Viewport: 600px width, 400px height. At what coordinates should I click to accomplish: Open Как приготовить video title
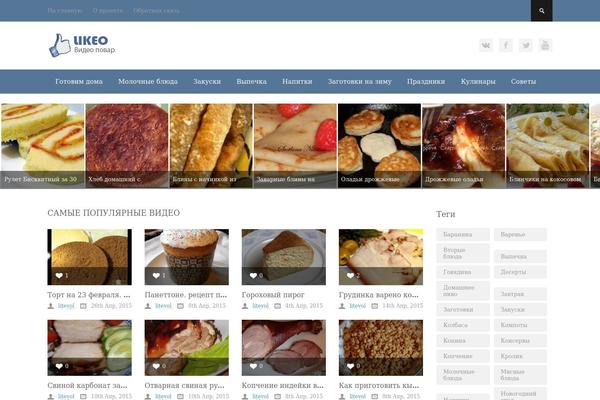[379, 385]
